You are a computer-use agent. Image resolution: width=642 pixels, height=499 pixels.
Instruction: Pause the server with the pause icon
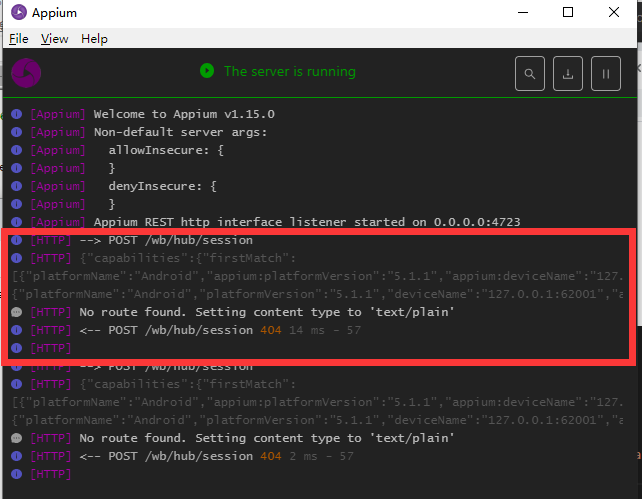pos(606,74)
